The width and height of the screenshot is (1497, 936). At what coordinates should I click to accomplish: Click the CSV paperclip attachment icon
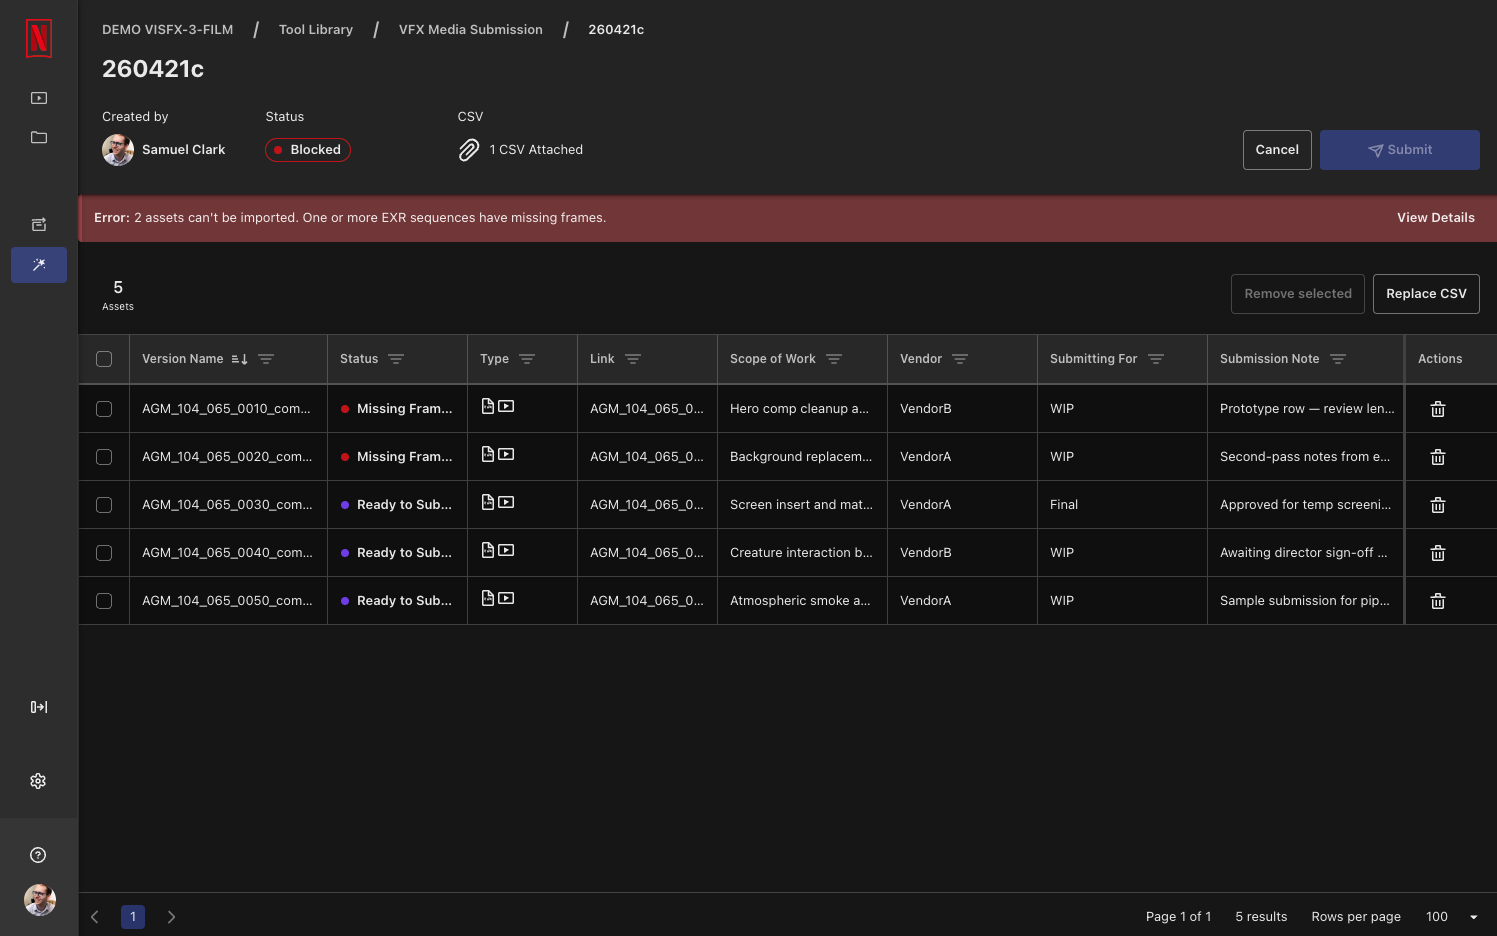469,150
